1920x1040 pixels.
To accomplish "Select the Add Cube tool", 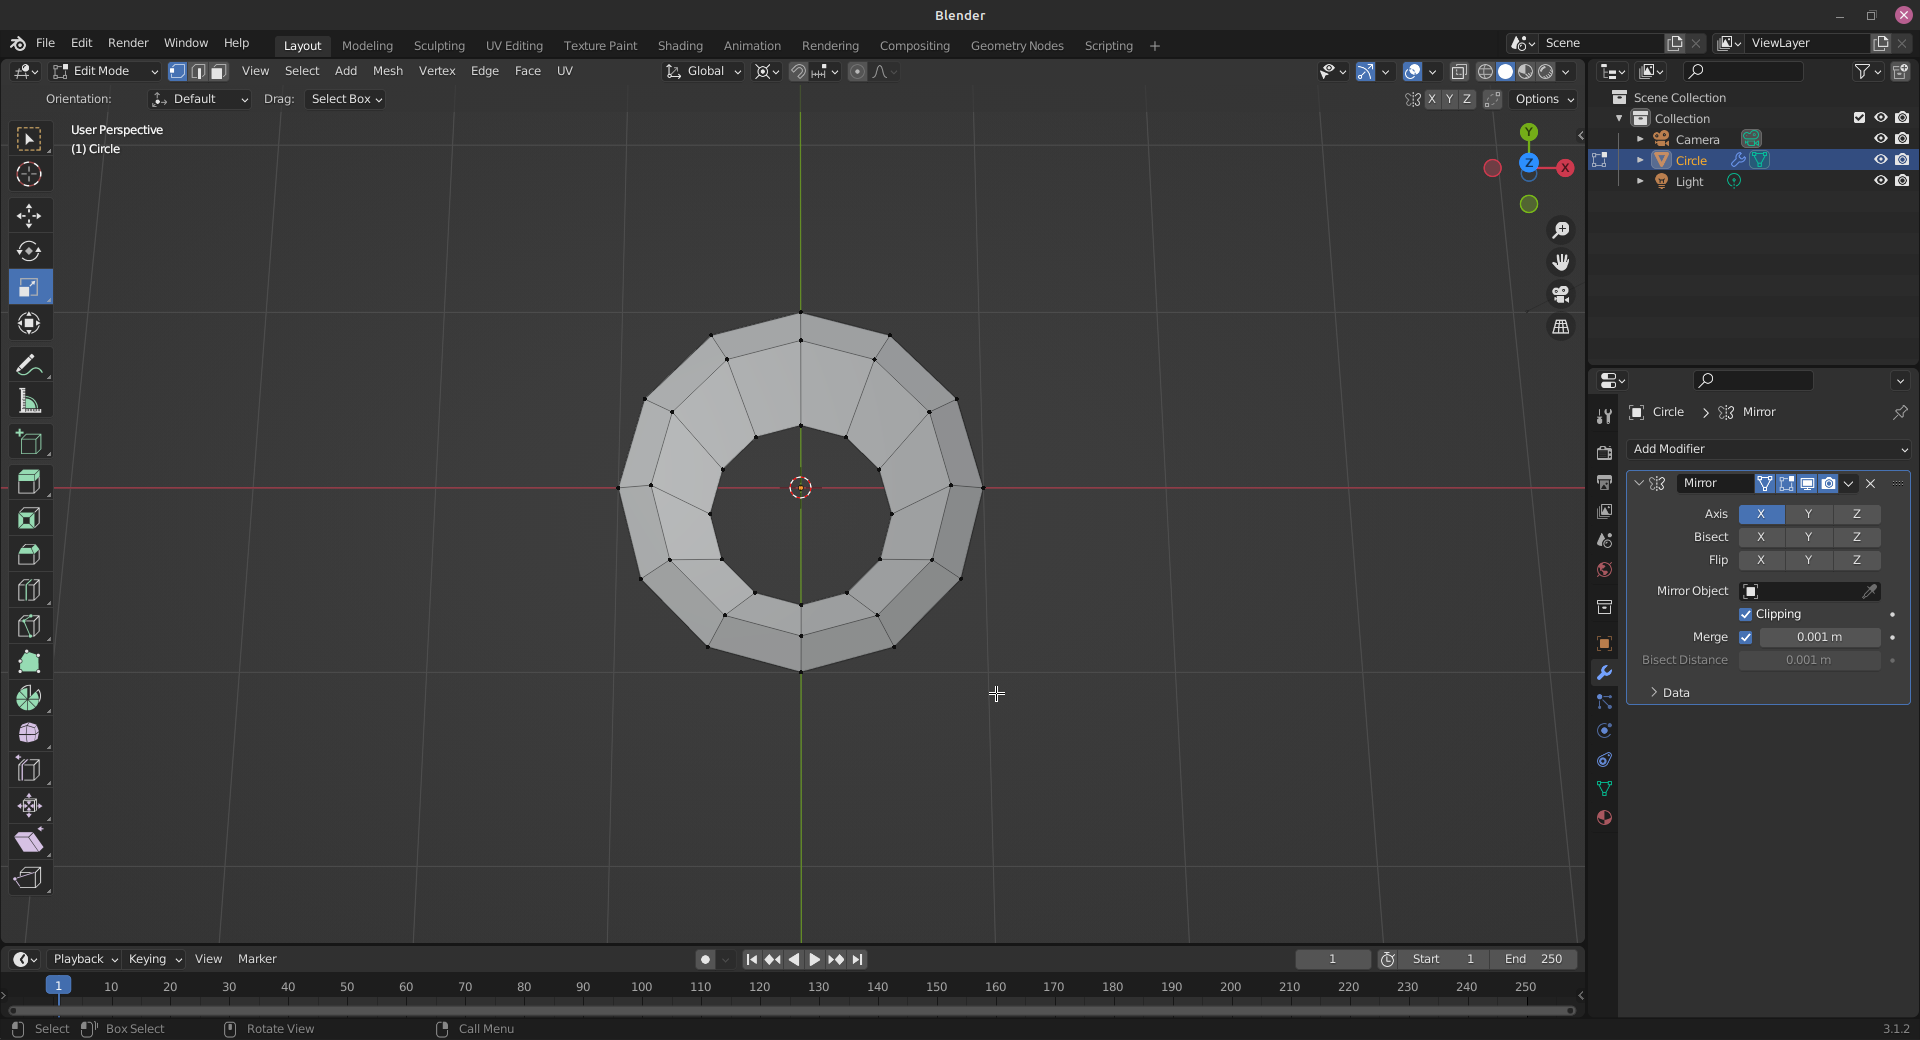I will 29,442.
